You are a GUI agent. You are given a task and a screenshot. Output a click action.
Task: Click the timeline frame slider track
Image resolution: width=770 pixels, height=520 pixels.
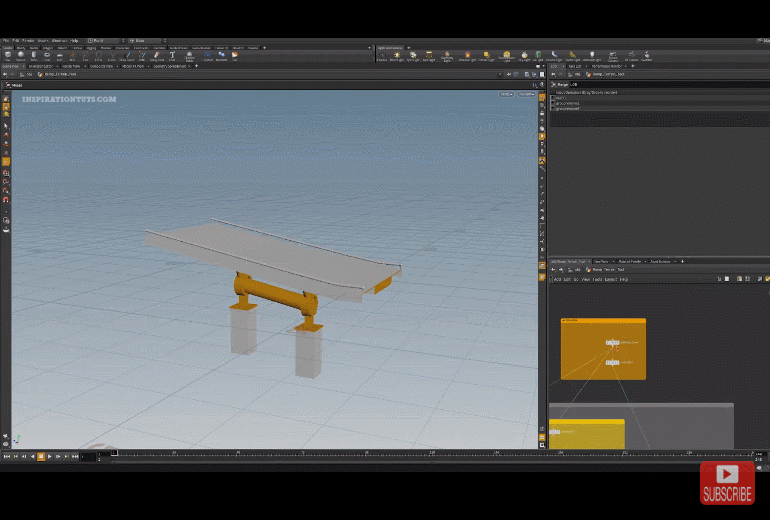pyautogui.click(x=400, y=456)
